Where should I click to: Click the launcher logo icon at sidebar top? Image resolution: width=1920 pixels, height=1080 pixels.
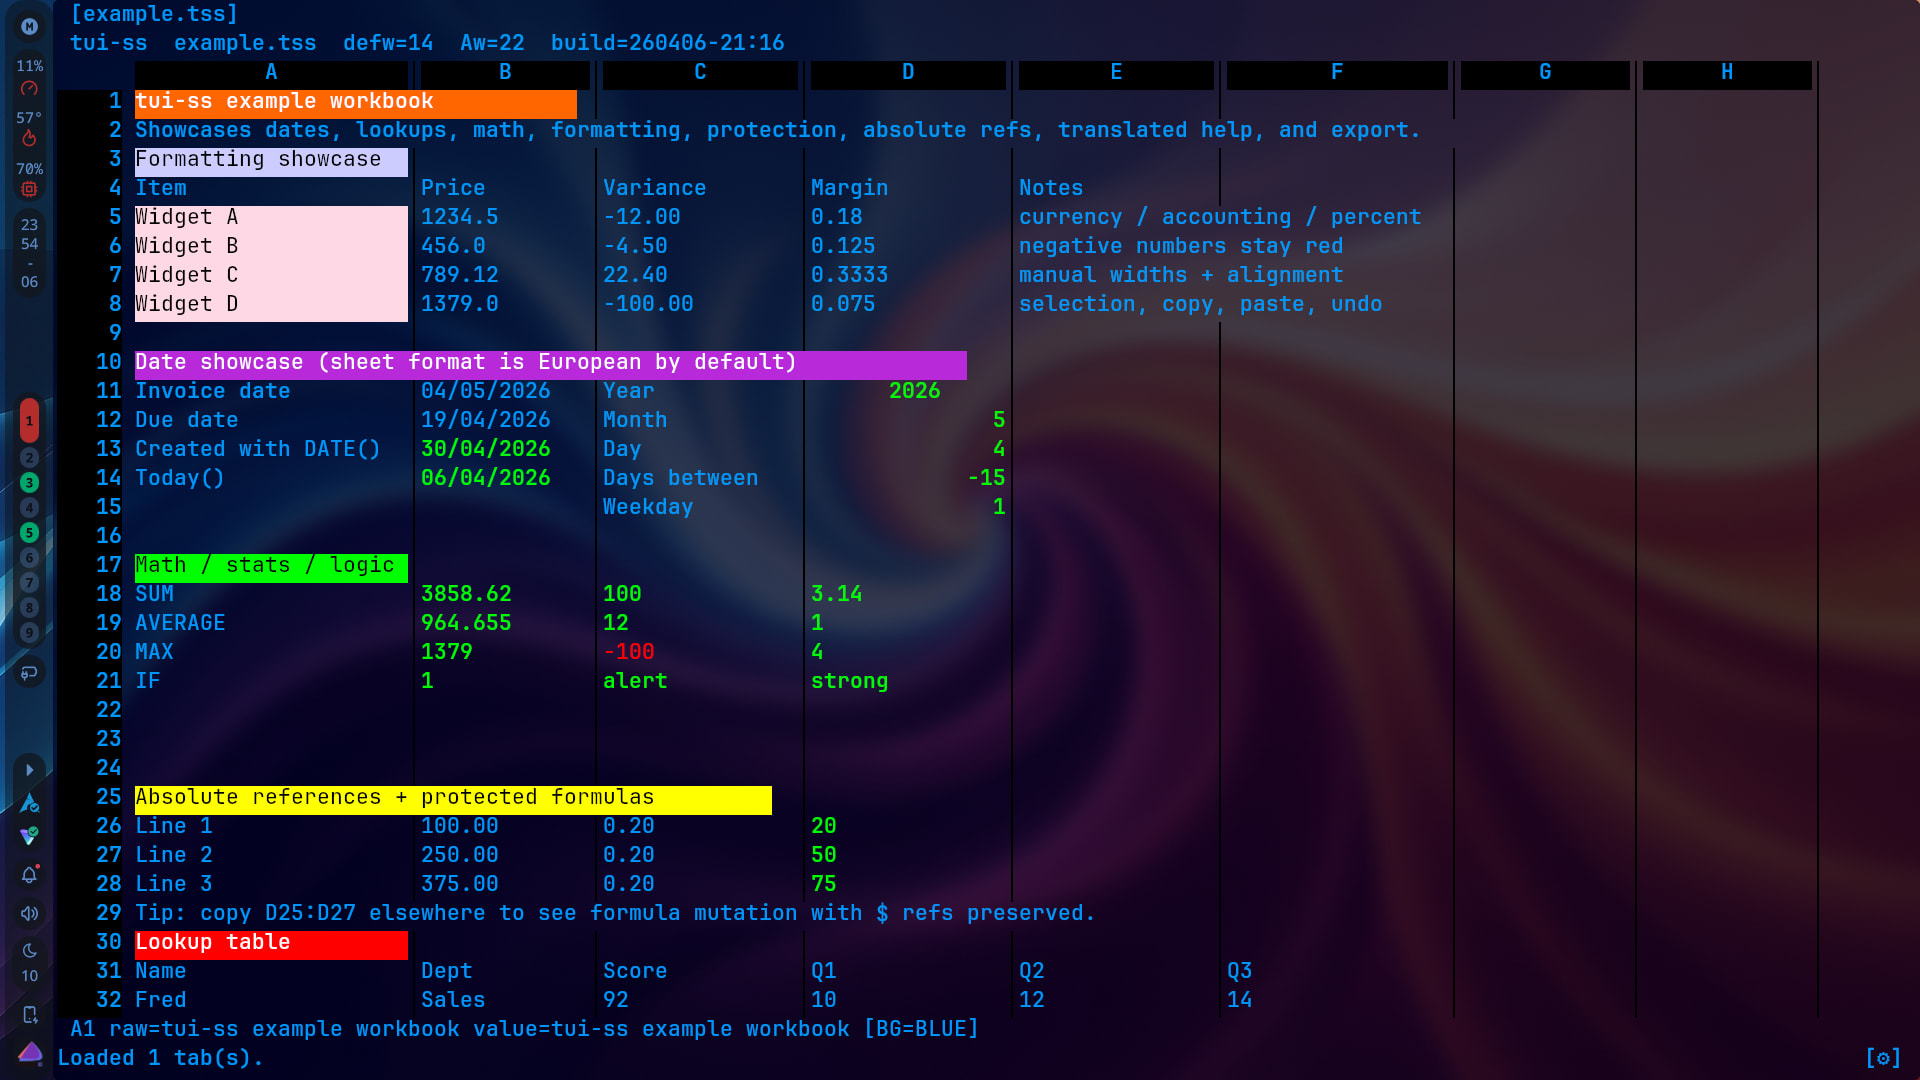(29, 27)
